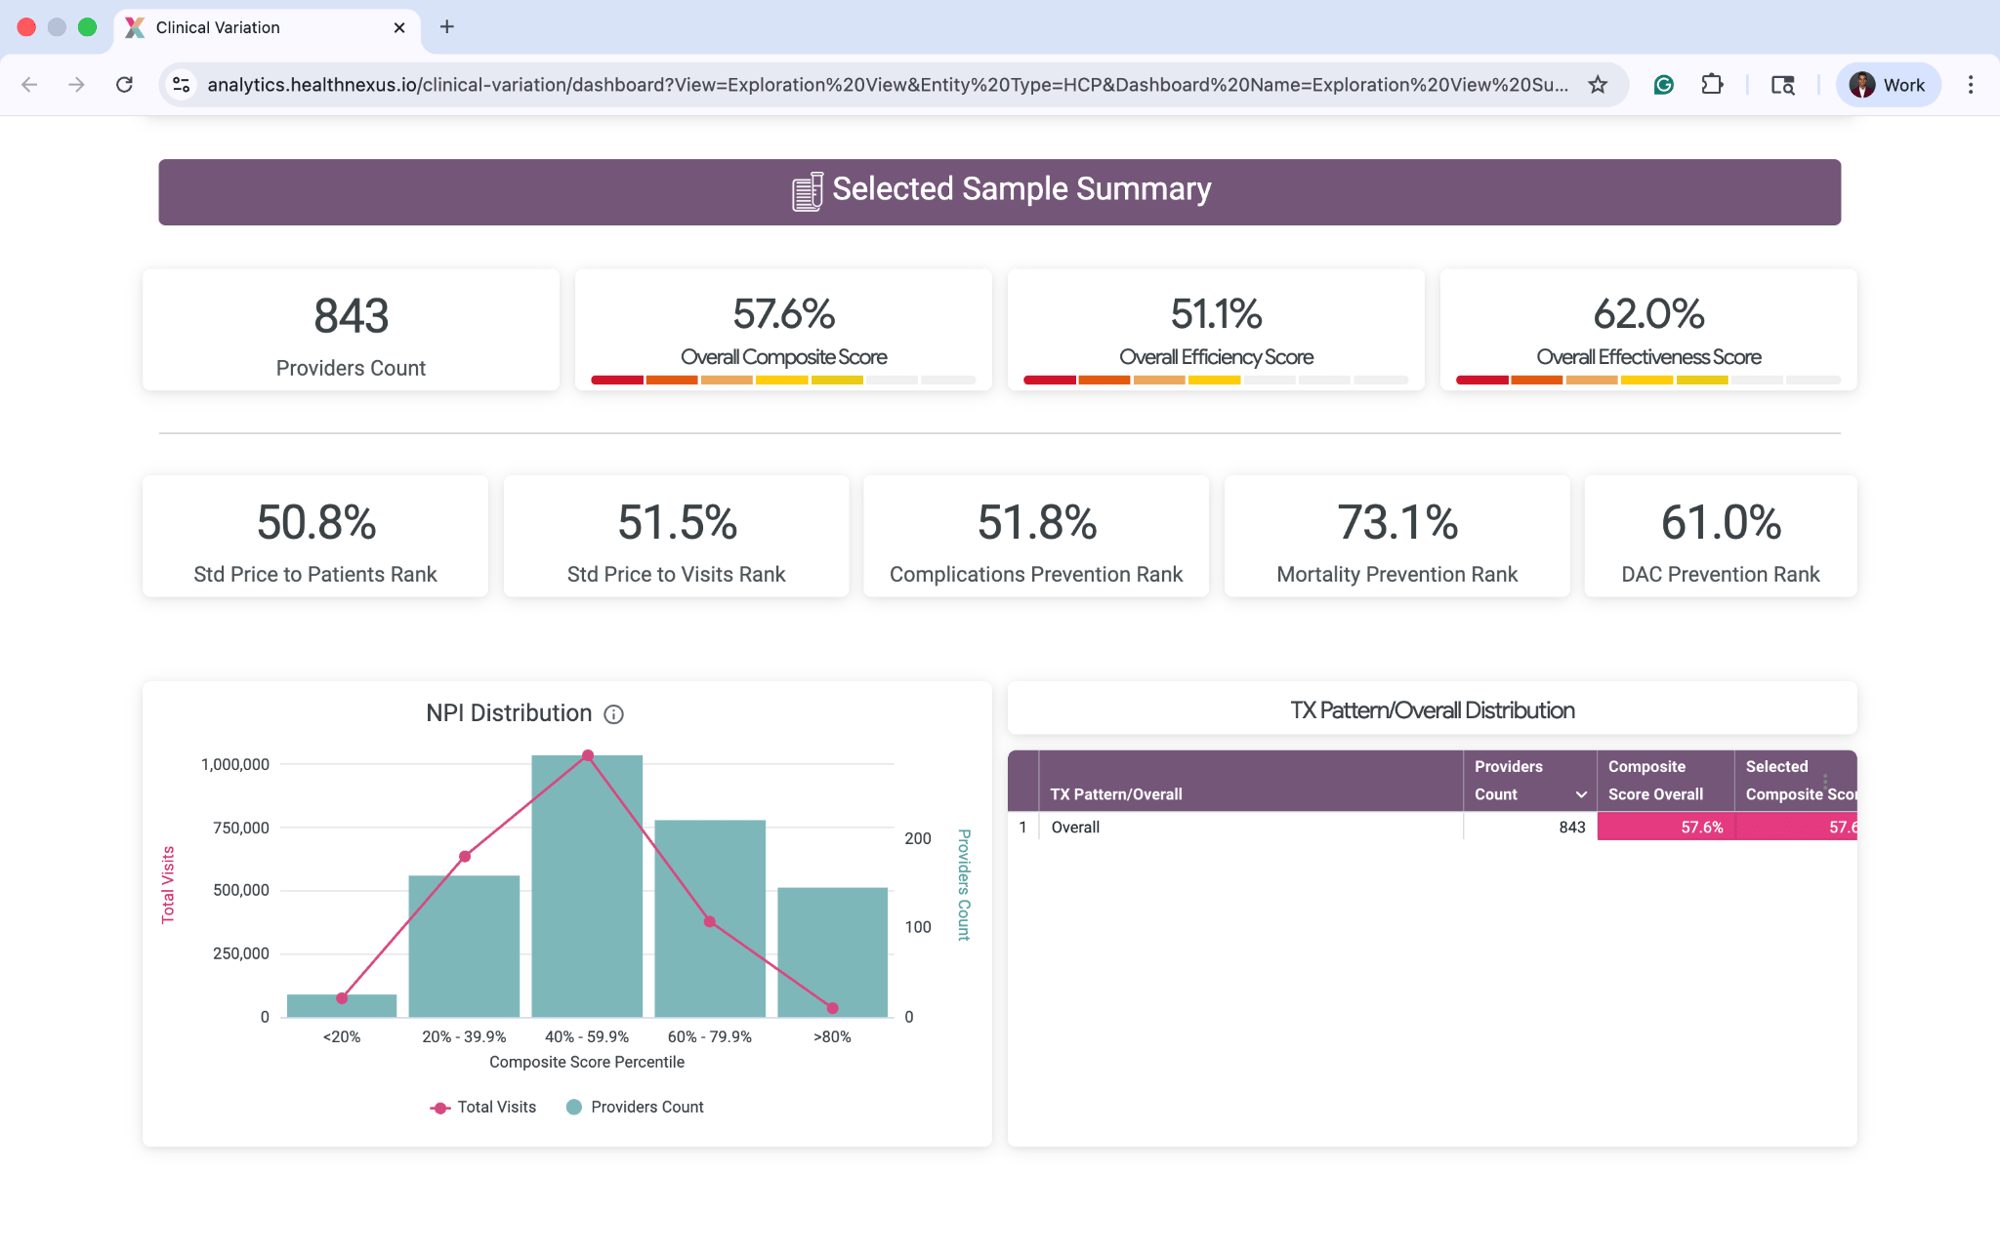
Task: Open the browser extensions puzzle icon
Action: coord(1712,85)
